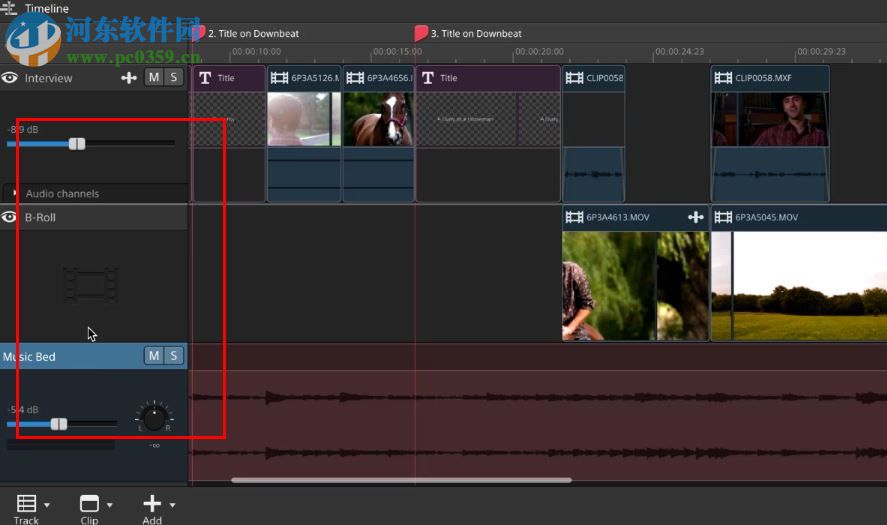Screen dimensions: 887x525
Task: Click the Timeline panel icon
Action: [x=8, y=7]
